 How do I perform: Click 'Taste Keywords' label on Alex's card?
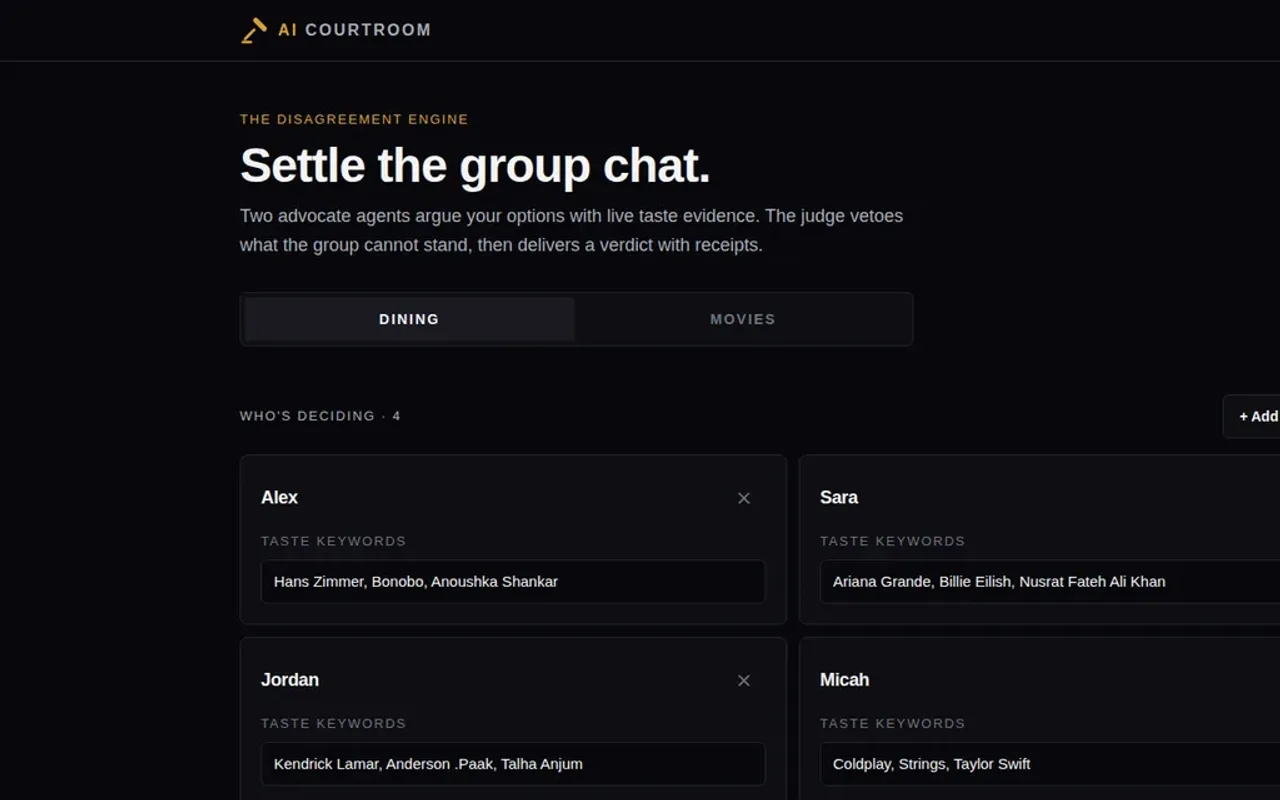tap(333, 541)
